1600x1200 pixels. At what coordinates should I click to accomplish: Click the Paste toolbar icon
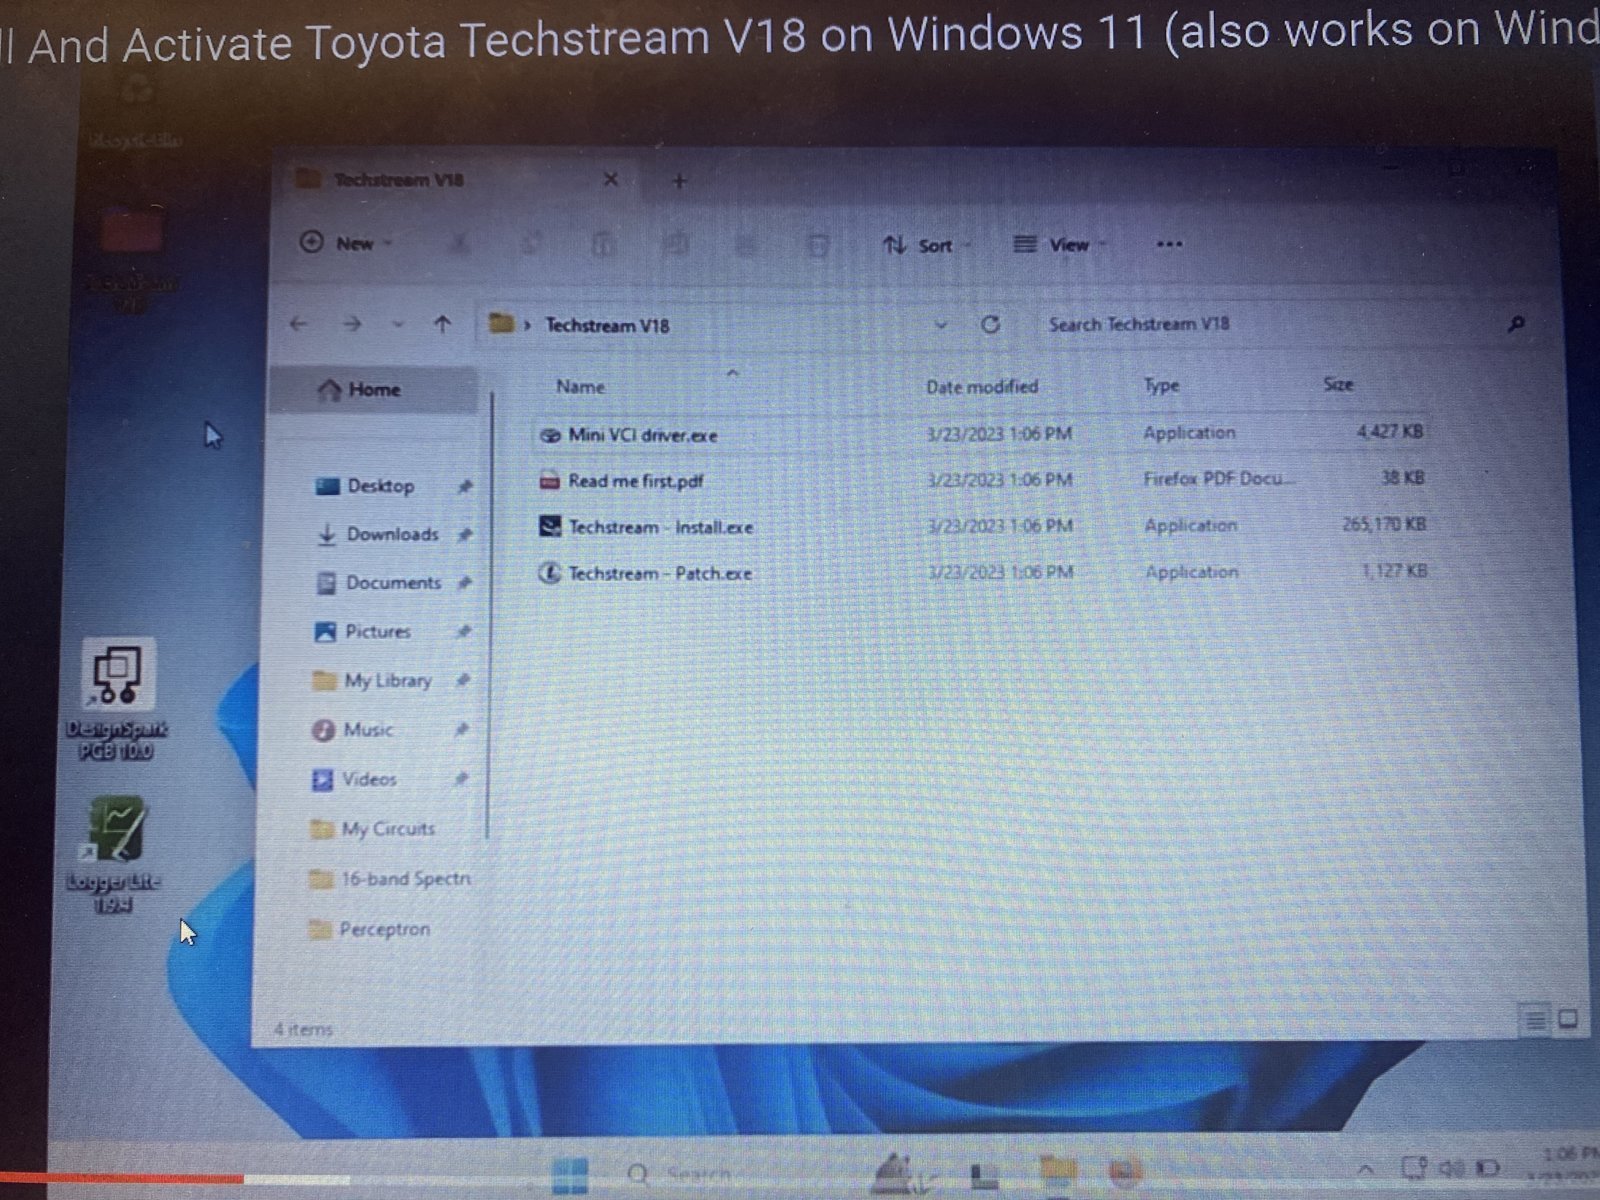click(602, 244)
